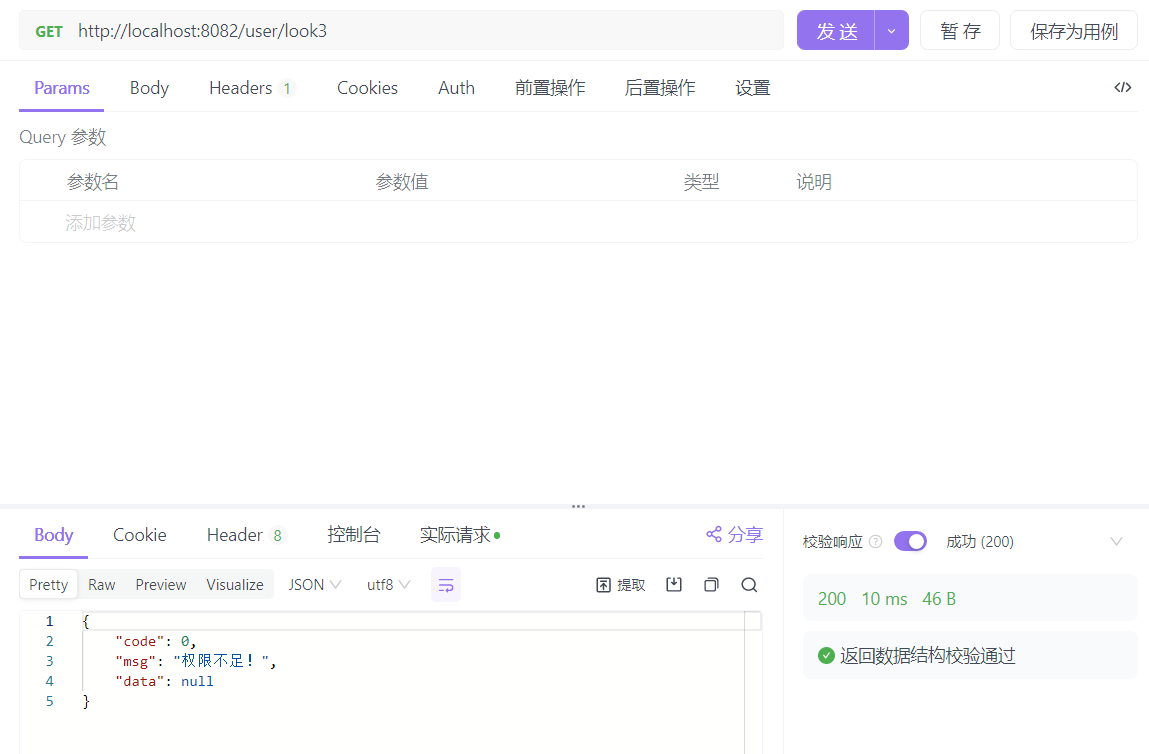Click the "data": null line
Screen dimensions: 1149x754
(x=164, y=681)
